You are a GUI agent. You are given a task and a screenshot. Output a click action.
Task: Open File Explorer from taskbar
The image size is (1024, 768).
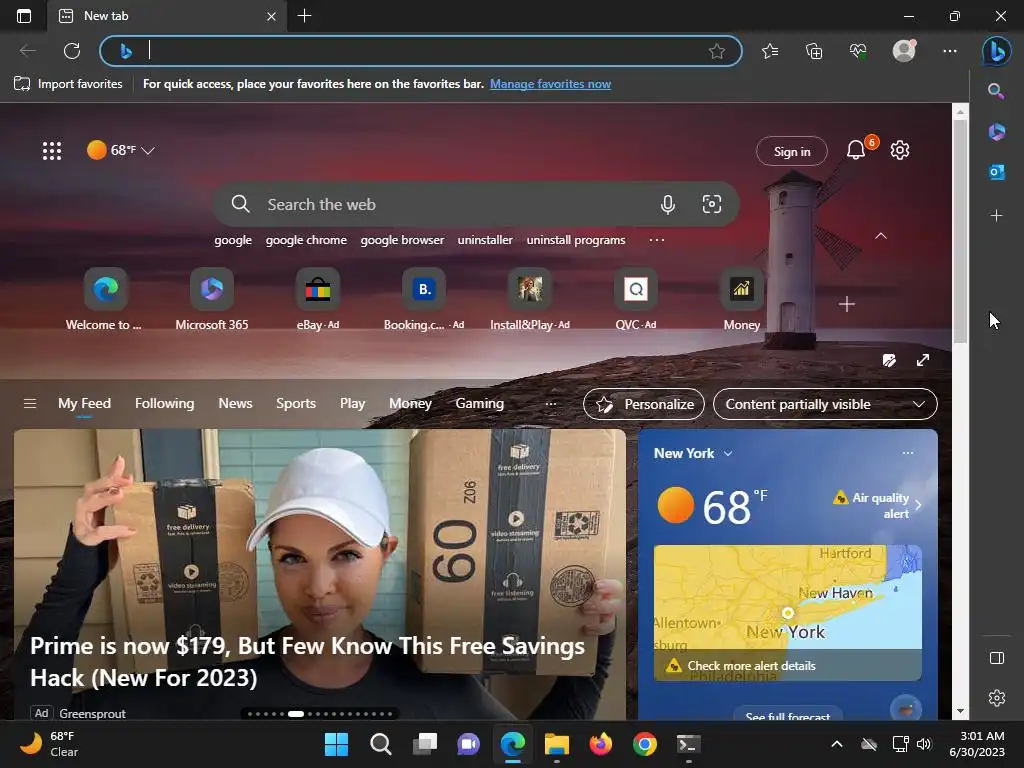(557, 744)
